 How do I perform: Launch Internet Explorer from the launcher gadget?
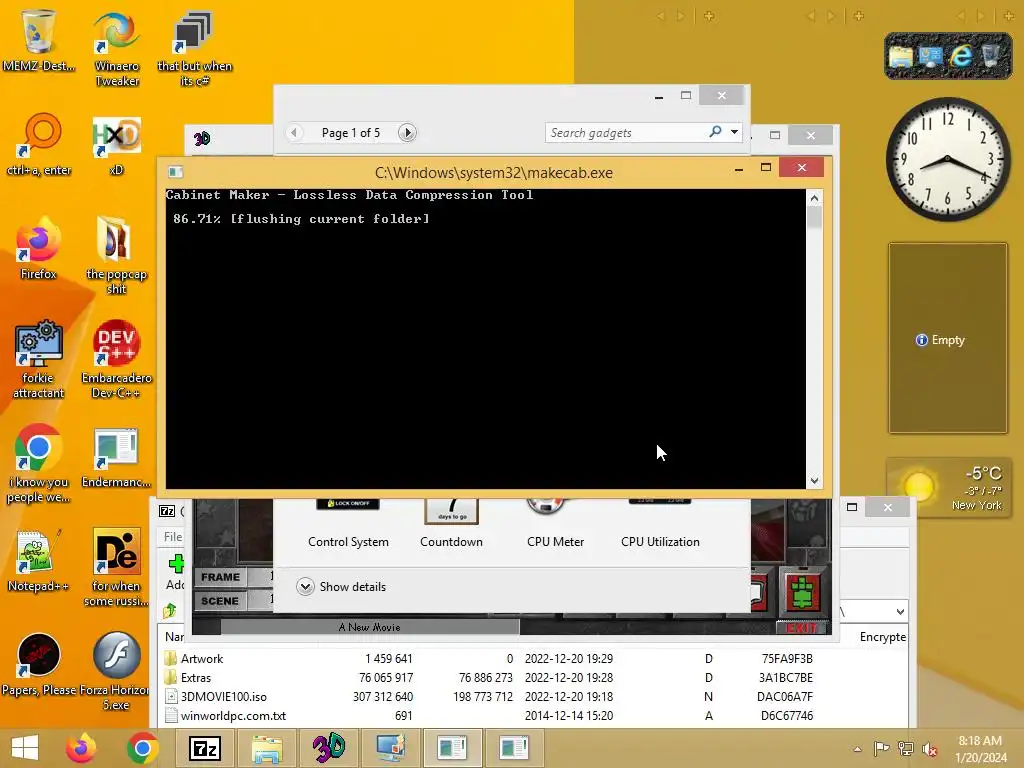click(x=961, y=57)
